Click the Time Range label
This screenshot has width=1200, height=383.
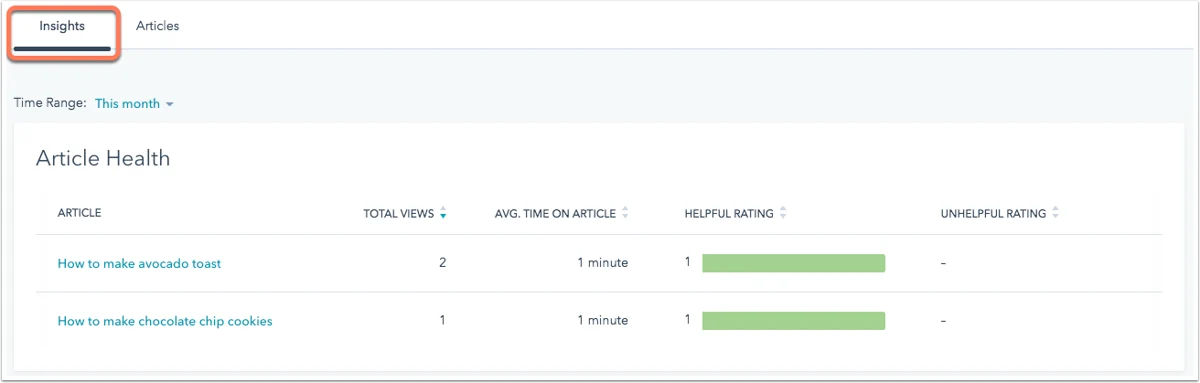tap(50, 104)
